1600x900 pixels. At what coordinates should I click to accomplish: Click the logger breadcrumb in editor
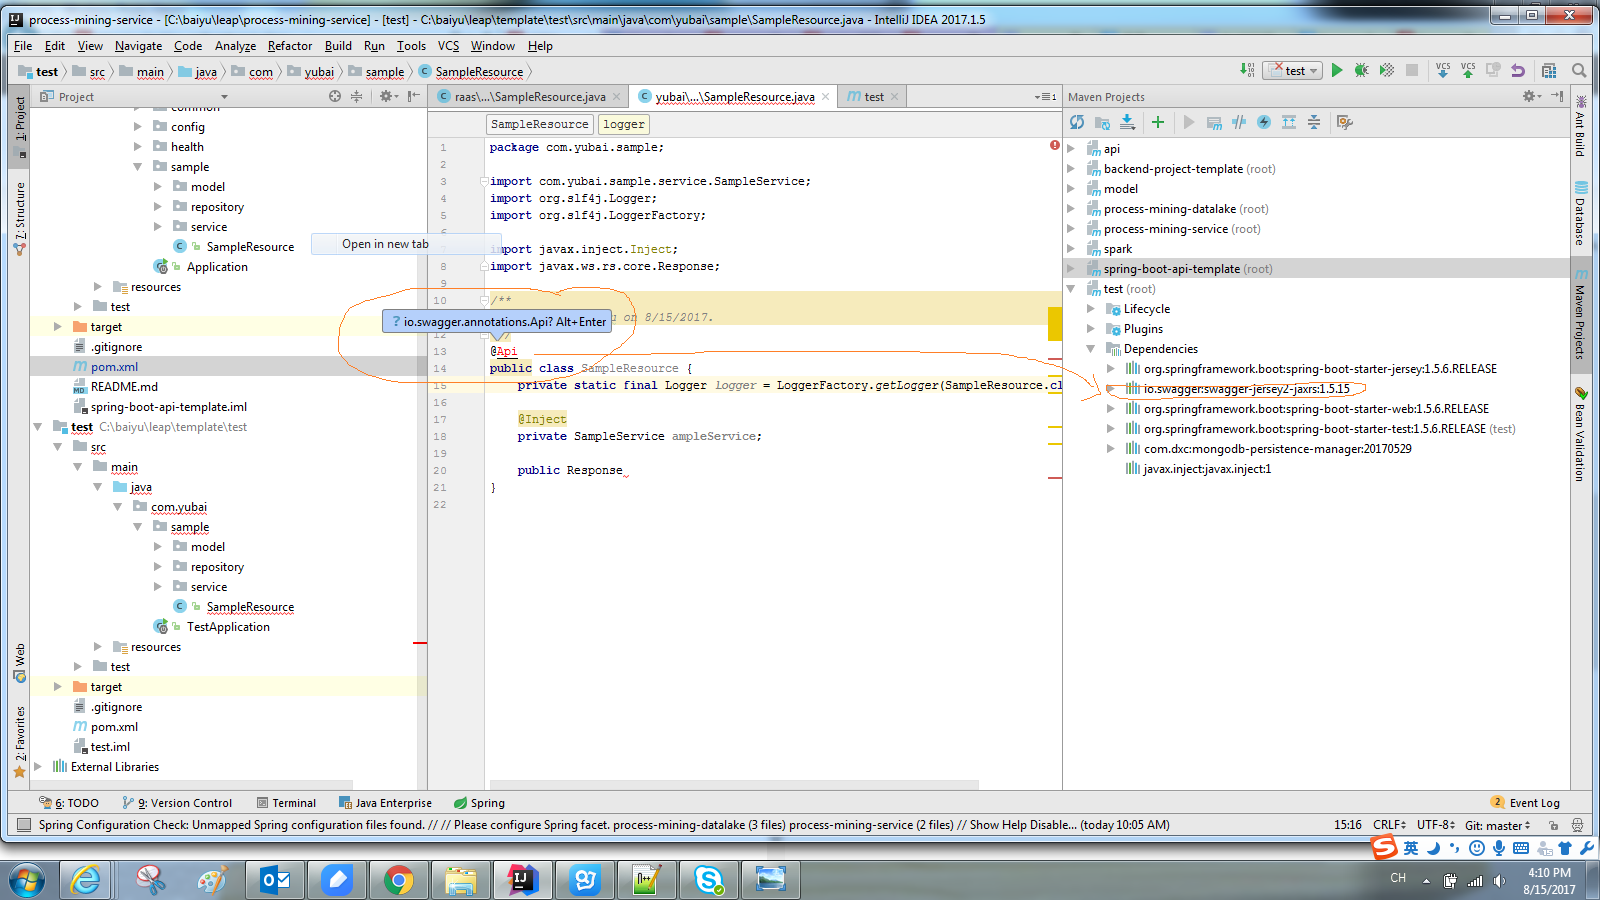[624, 124]
